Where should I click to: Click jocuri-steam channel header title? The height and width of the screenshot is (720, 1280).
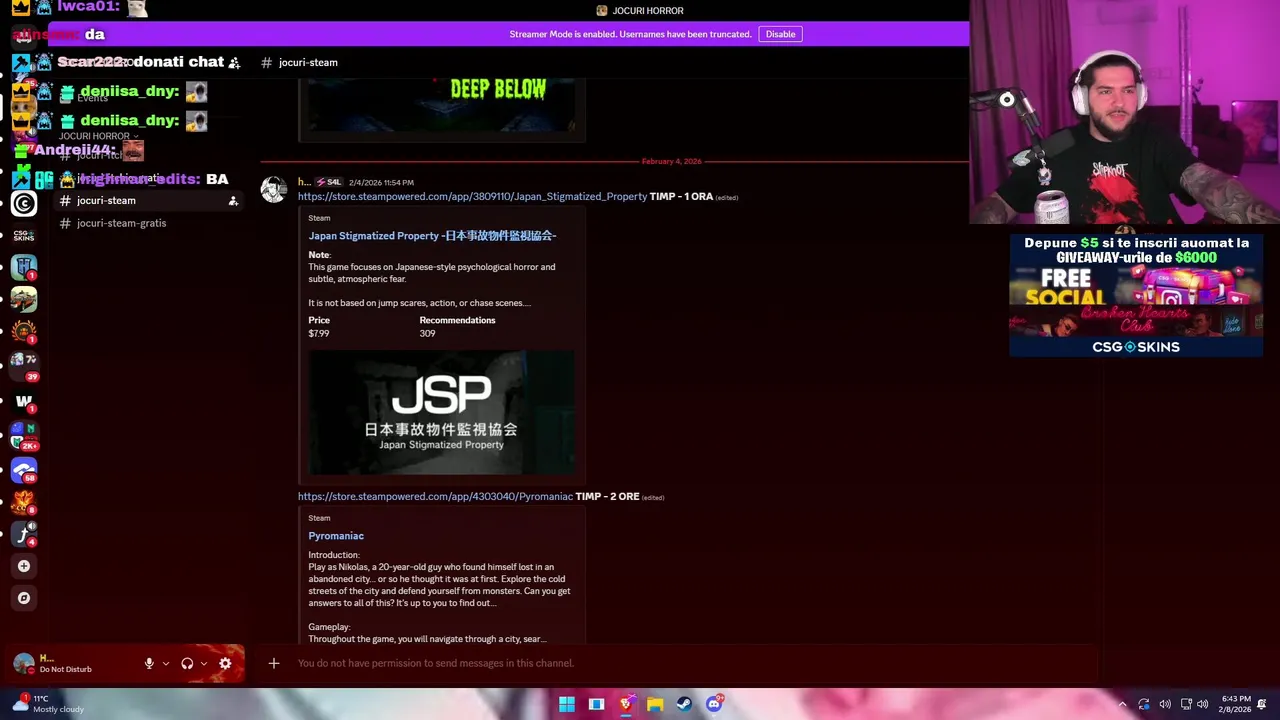(308, 62)
